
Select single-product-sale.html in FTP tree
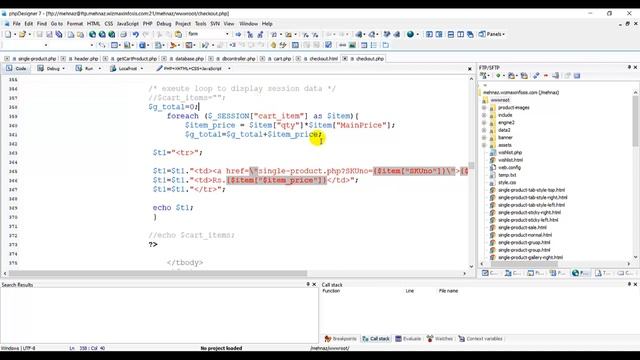(522, 228)
